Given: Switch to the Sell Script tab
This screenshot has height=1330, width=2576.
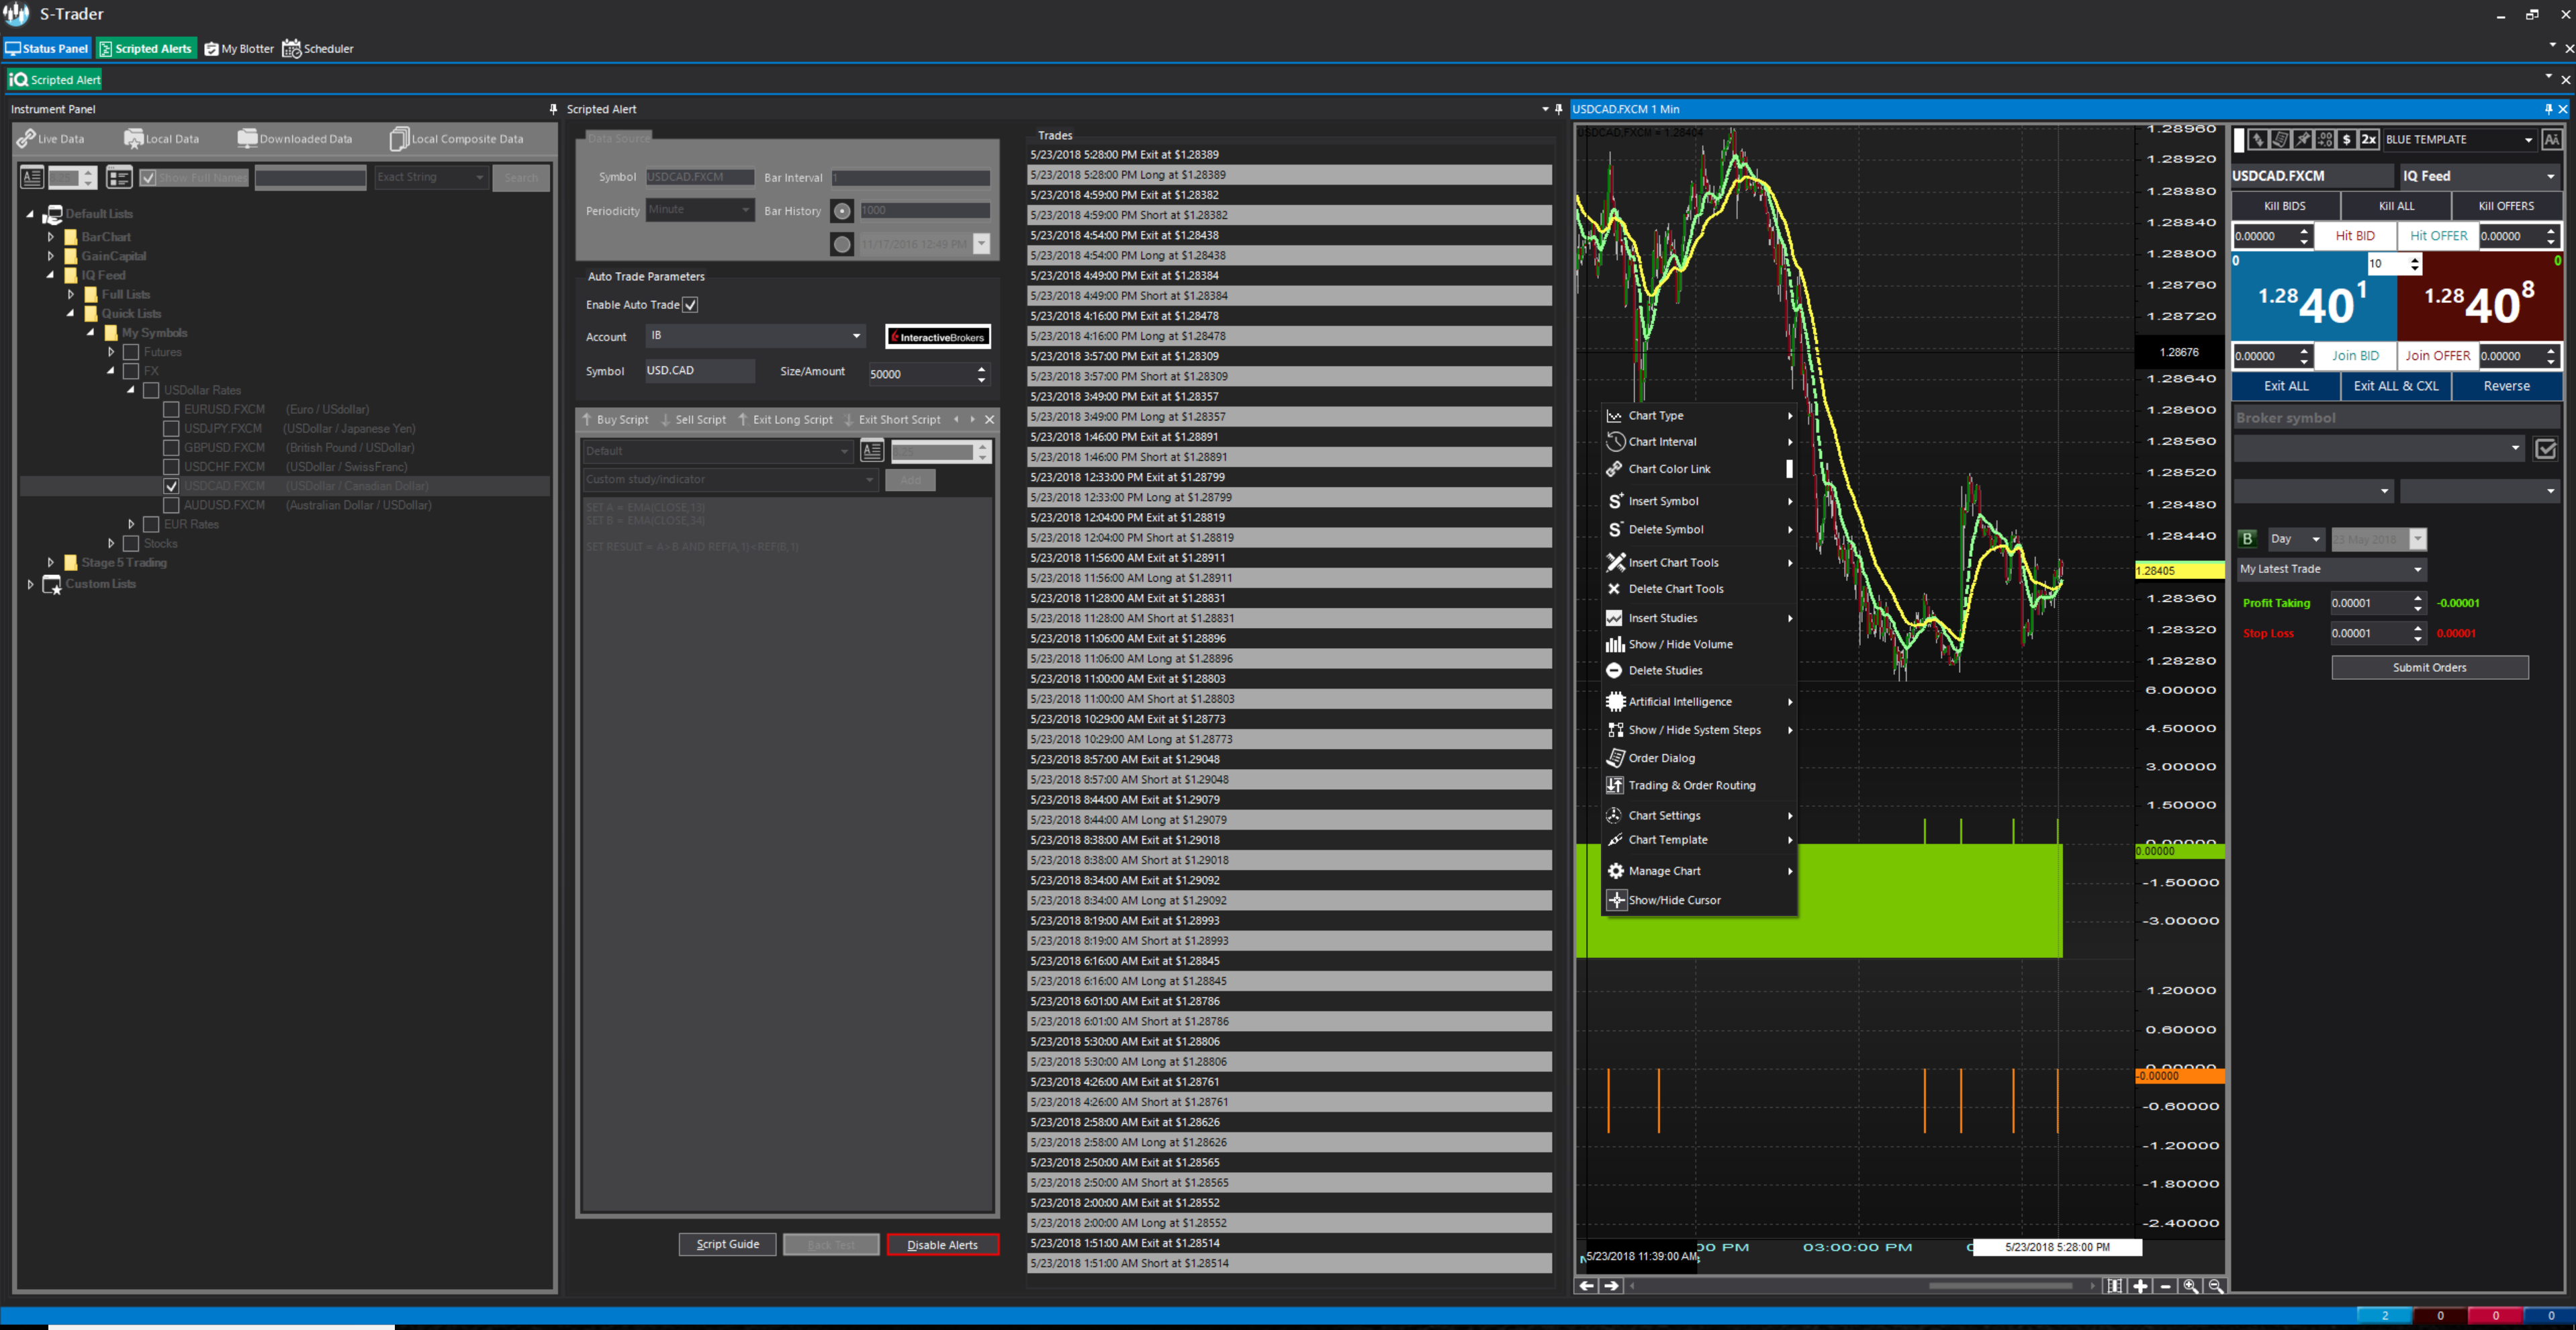Looking at the screenshot, I should click(x=693, y=420).
